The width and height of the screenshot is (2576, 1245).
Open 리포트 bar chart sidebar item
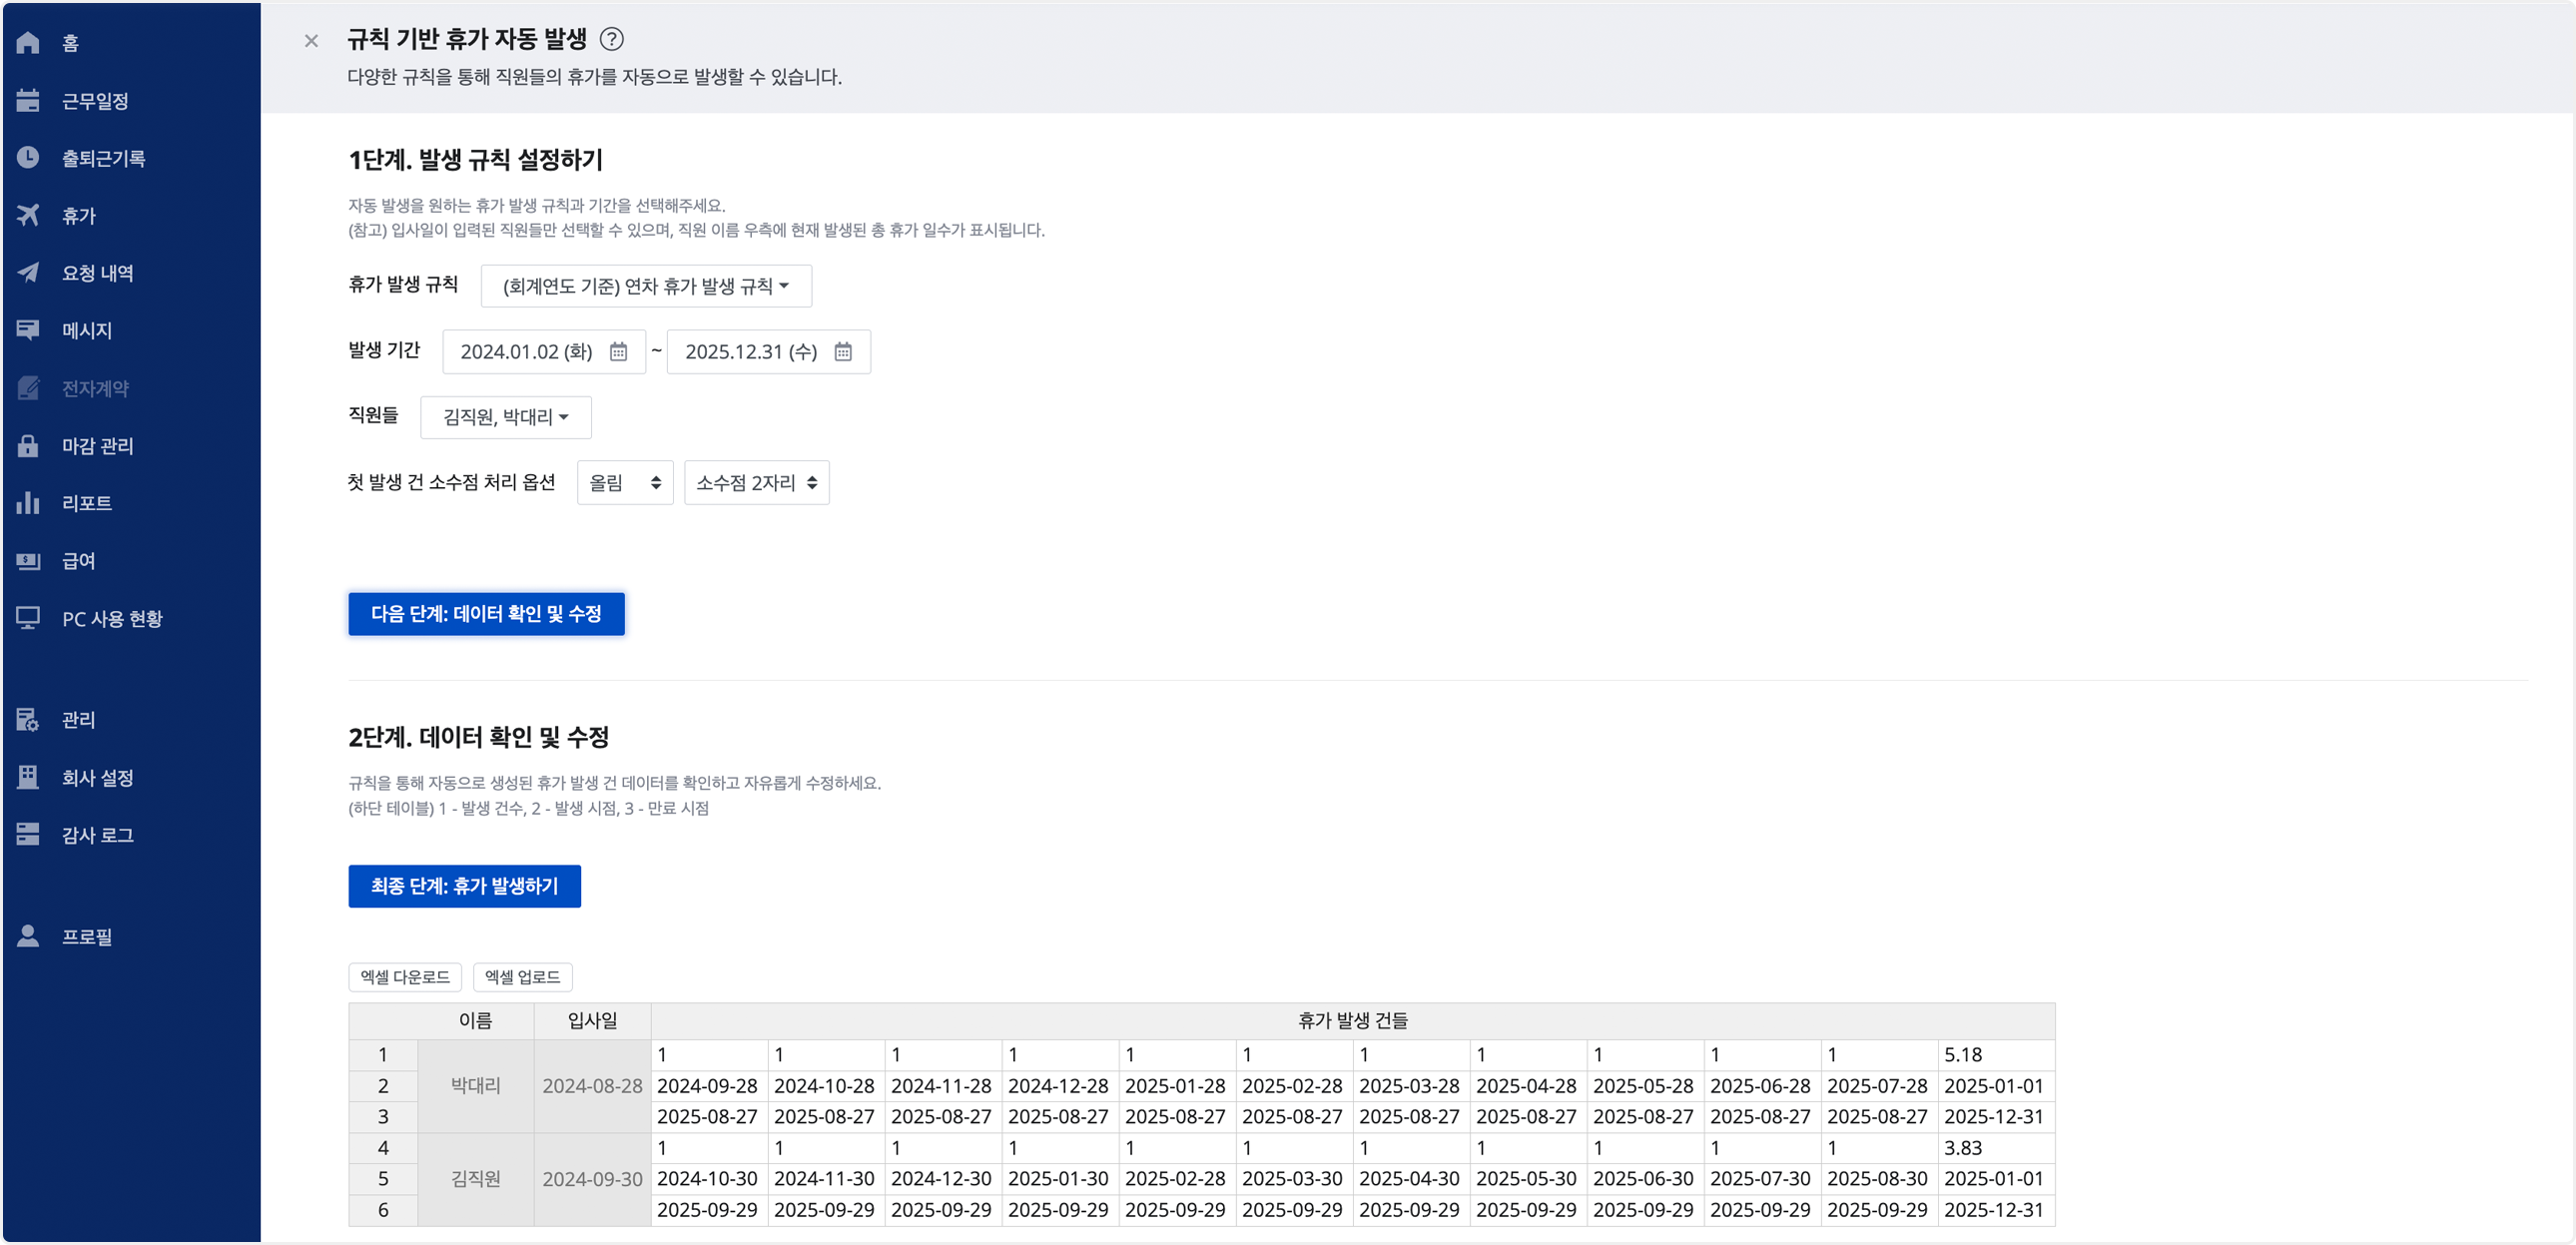coord(86,503)
